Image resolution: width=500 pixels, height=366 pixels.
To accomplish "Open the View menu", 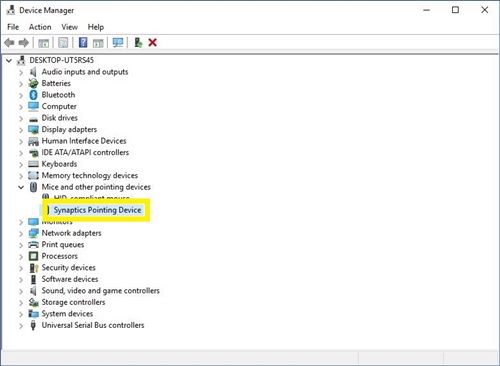I will tap(69, 27).
